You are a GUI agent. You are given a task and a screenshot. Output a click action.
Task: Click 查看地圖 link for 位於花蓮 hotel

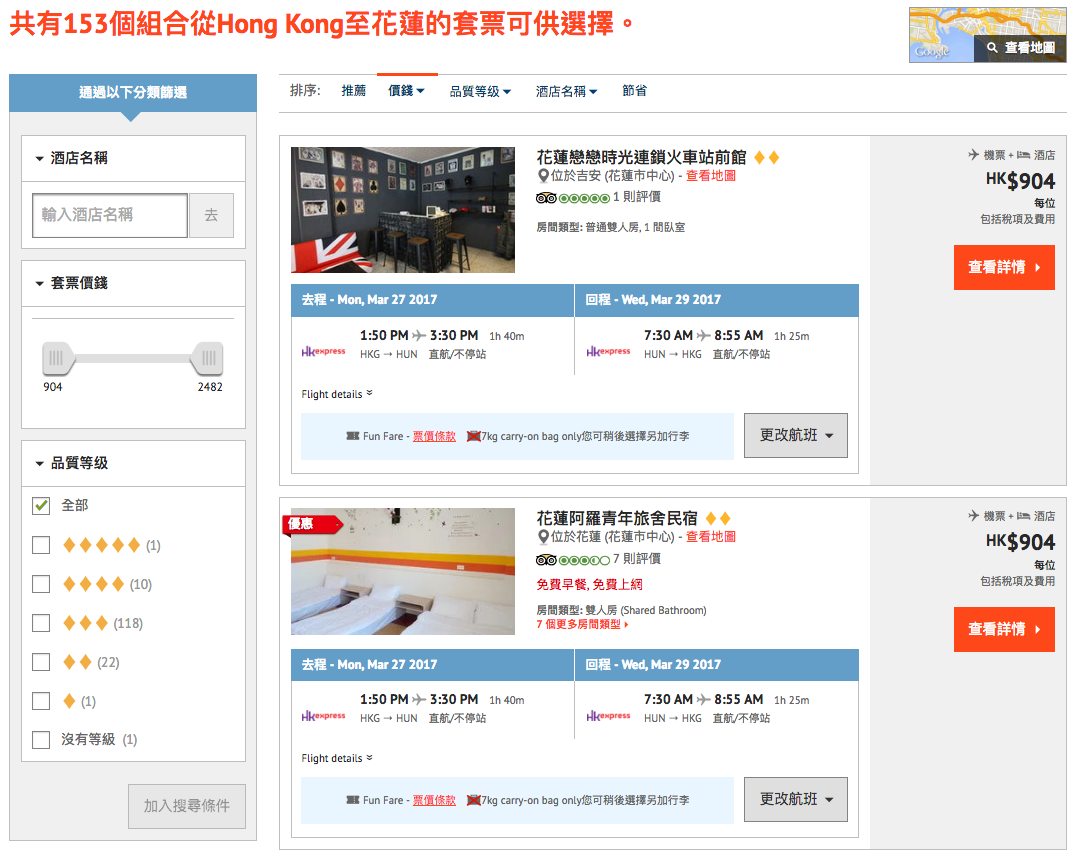click(x=711, y=537)
